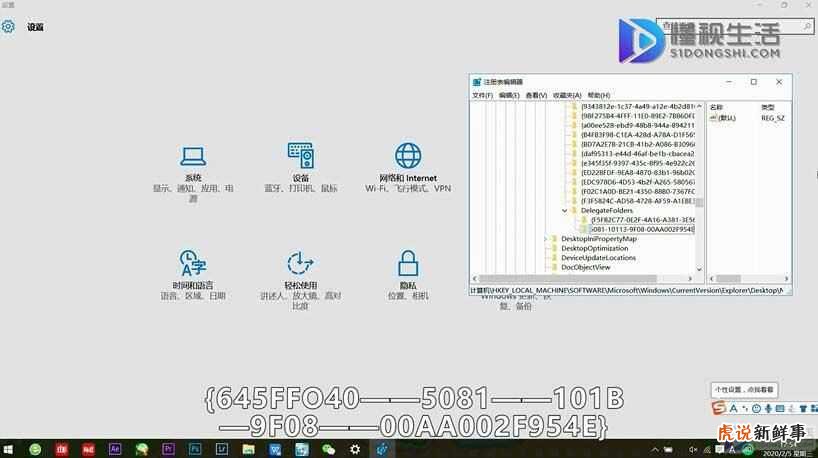Select the DocObjectView key
The image size is (818, 458).
point(585,267)
